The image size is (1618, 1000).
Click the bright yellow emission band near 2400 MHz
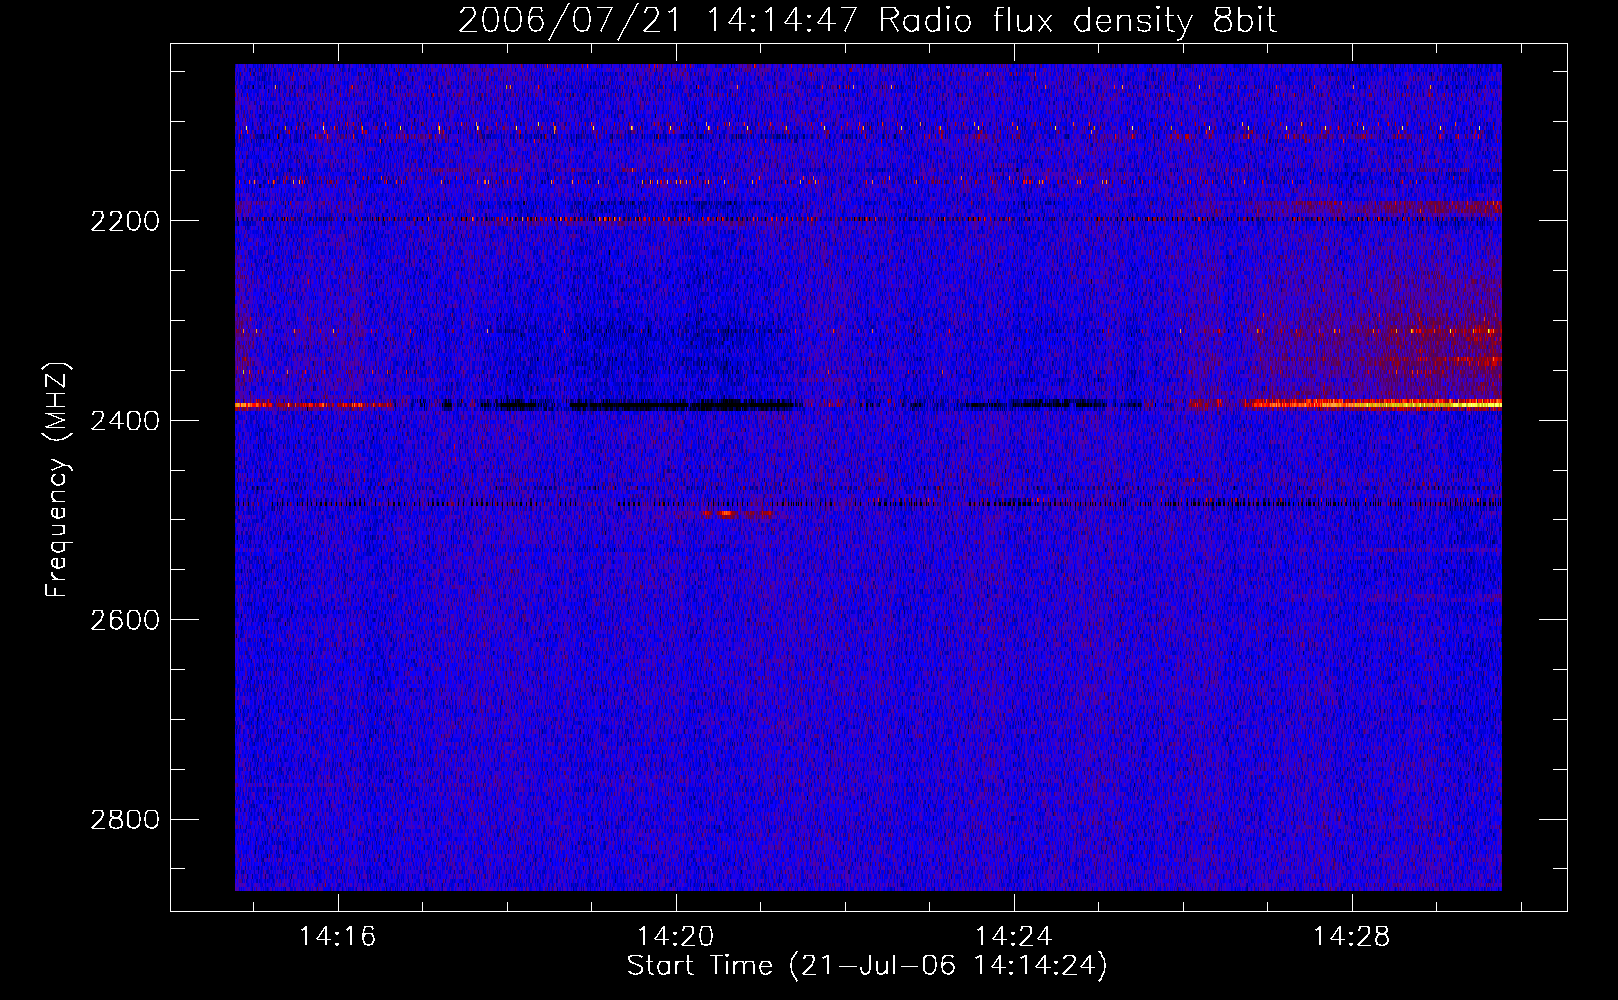(1373, 404)
